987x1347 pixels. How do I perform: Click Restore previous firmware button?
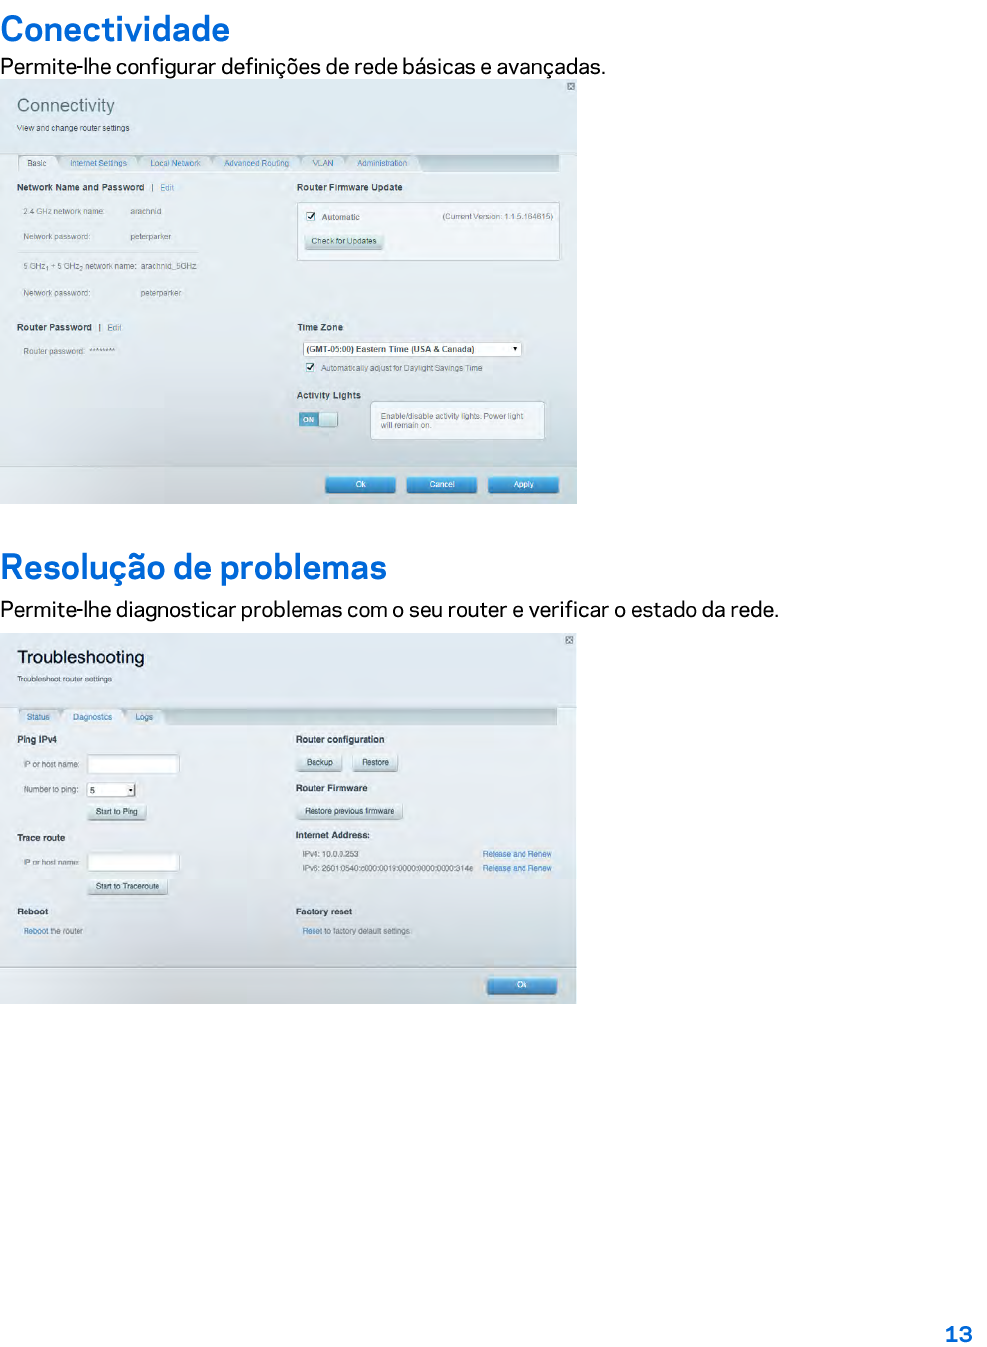[x=349, y=812]
